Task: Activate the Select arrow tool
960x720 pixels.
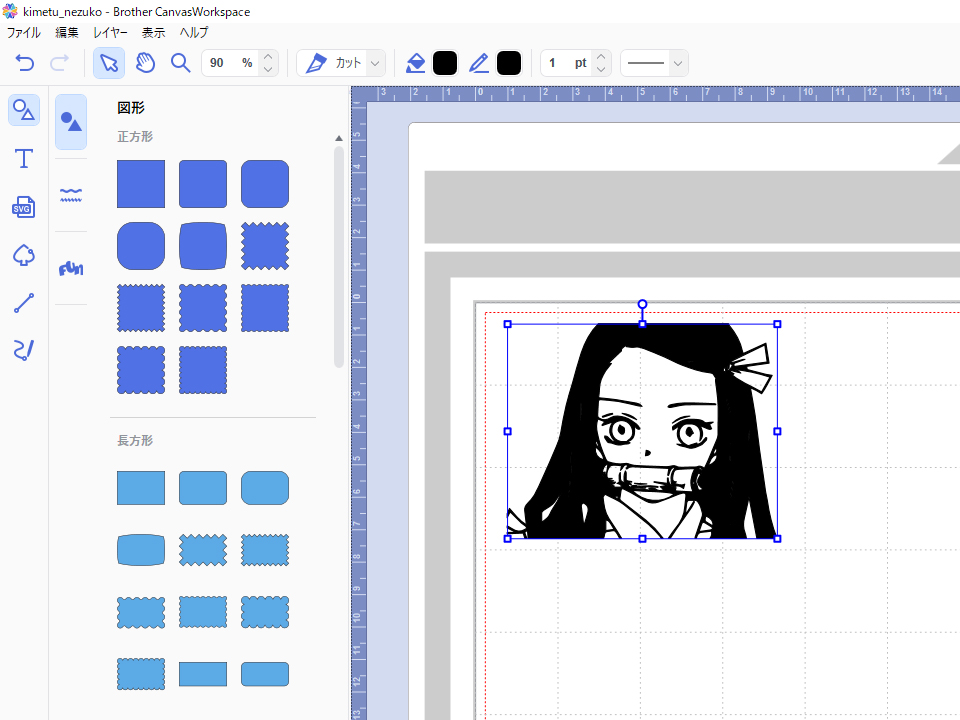Action: point(109,63)
